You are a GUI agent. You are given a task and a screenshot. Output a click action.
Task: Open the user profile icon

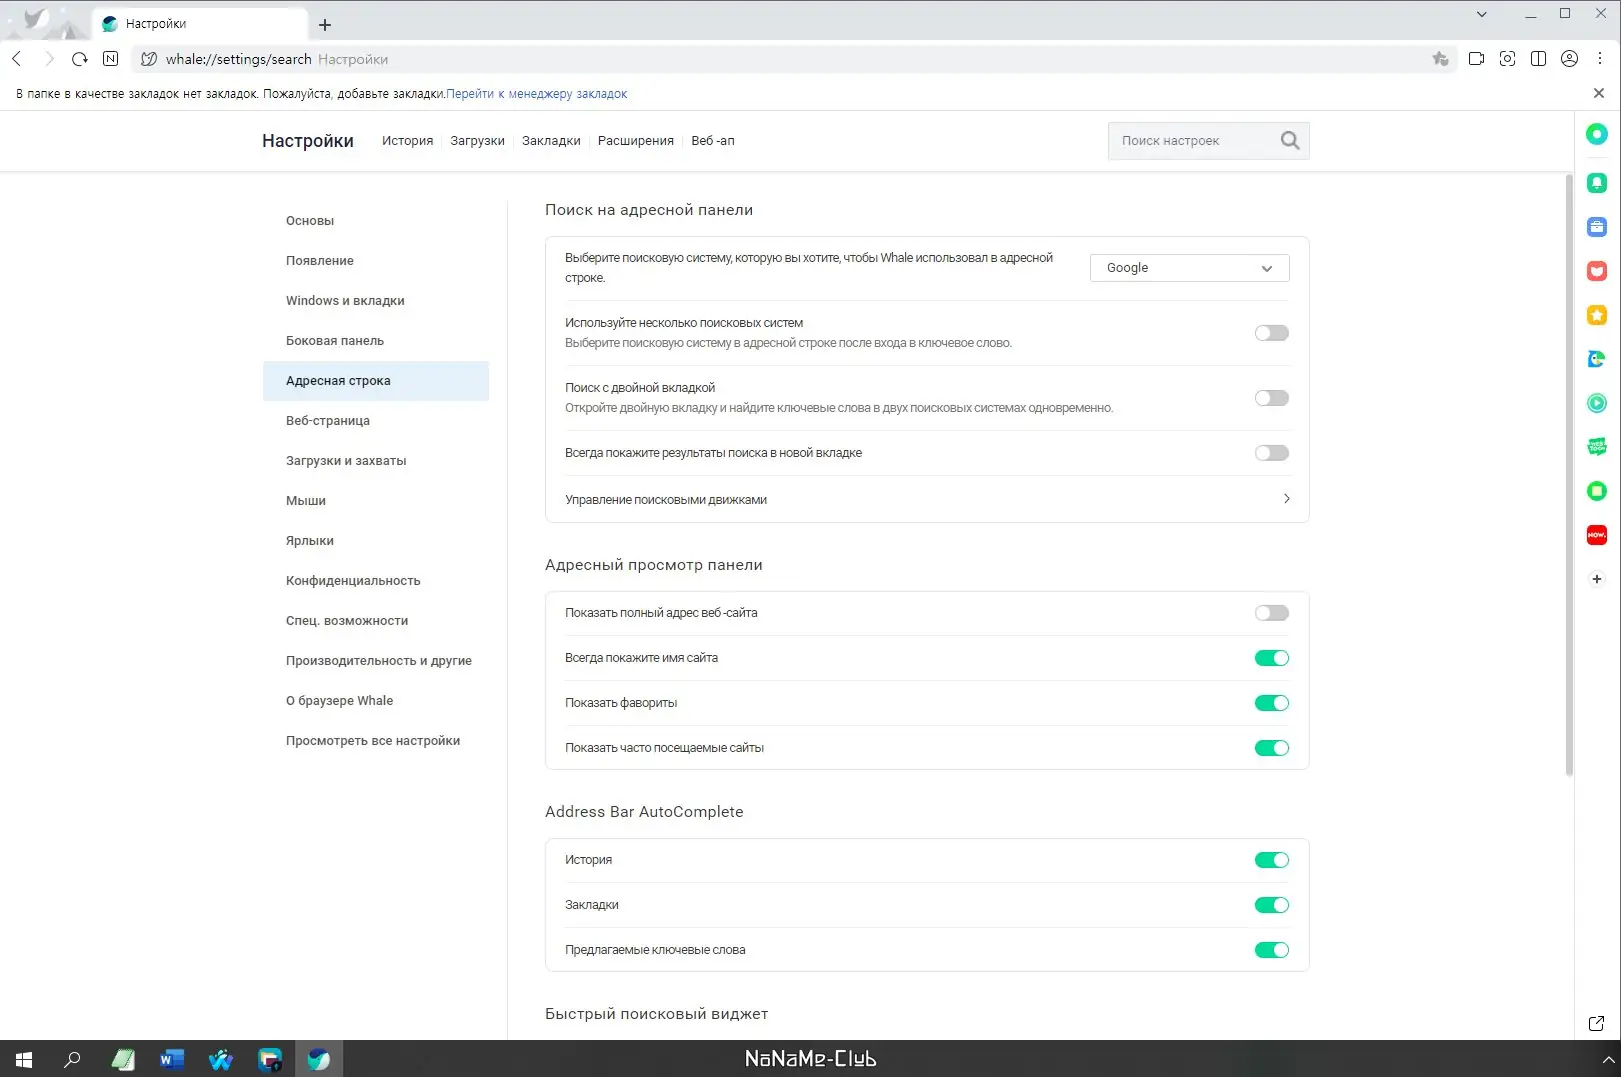(1569, 59)
